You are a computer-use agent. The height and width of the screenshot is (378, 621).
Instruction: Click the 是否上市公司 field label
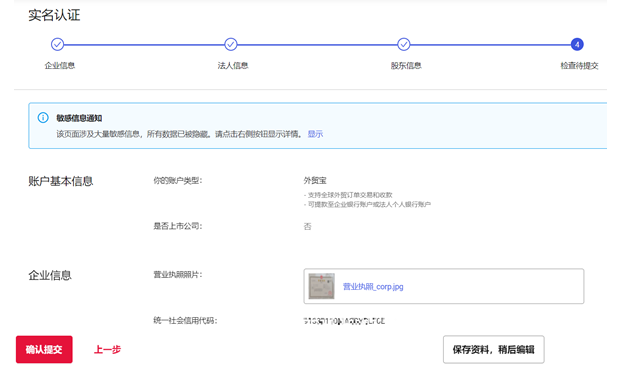click(178, 226)
